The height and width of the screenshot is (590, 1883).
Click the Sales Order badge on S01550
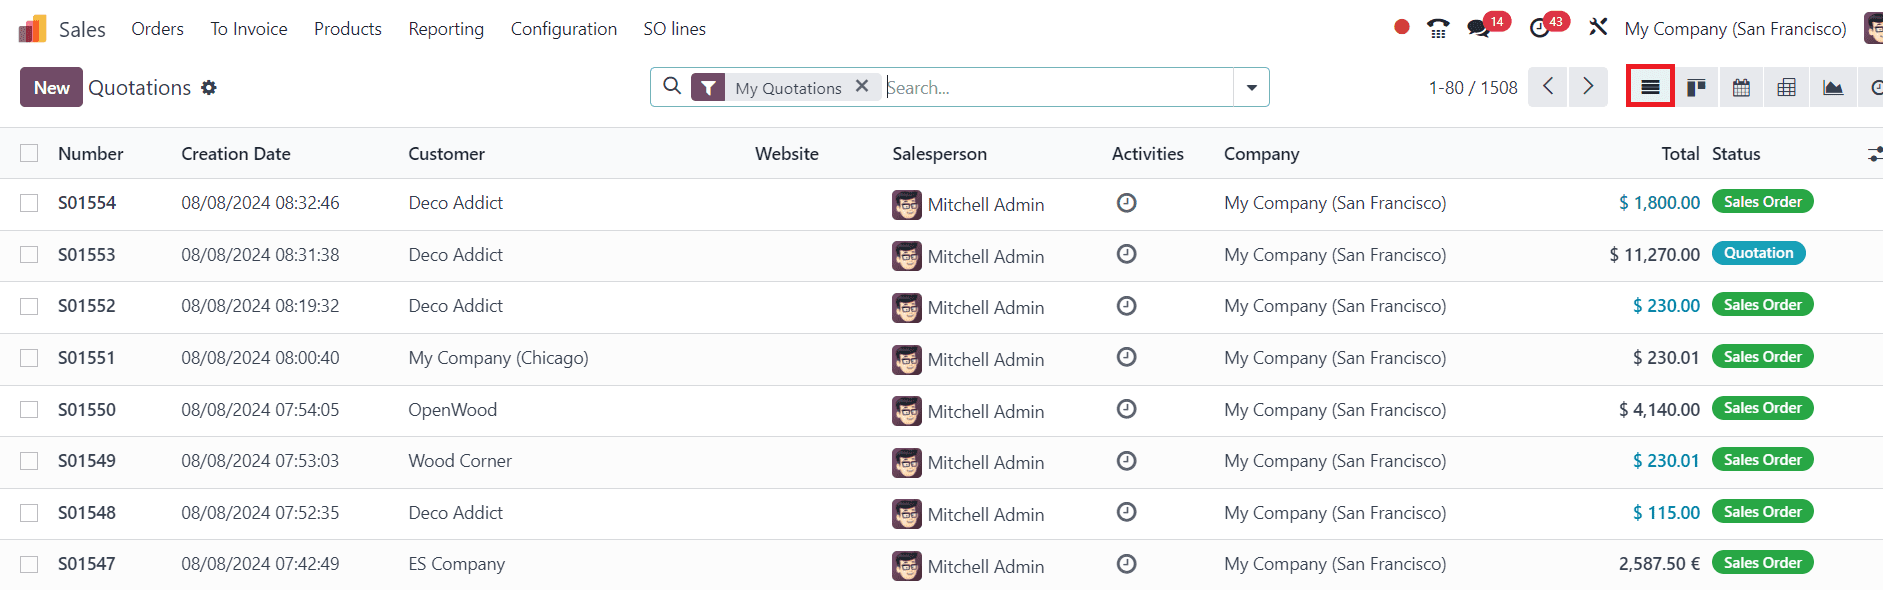[1762, 408]
